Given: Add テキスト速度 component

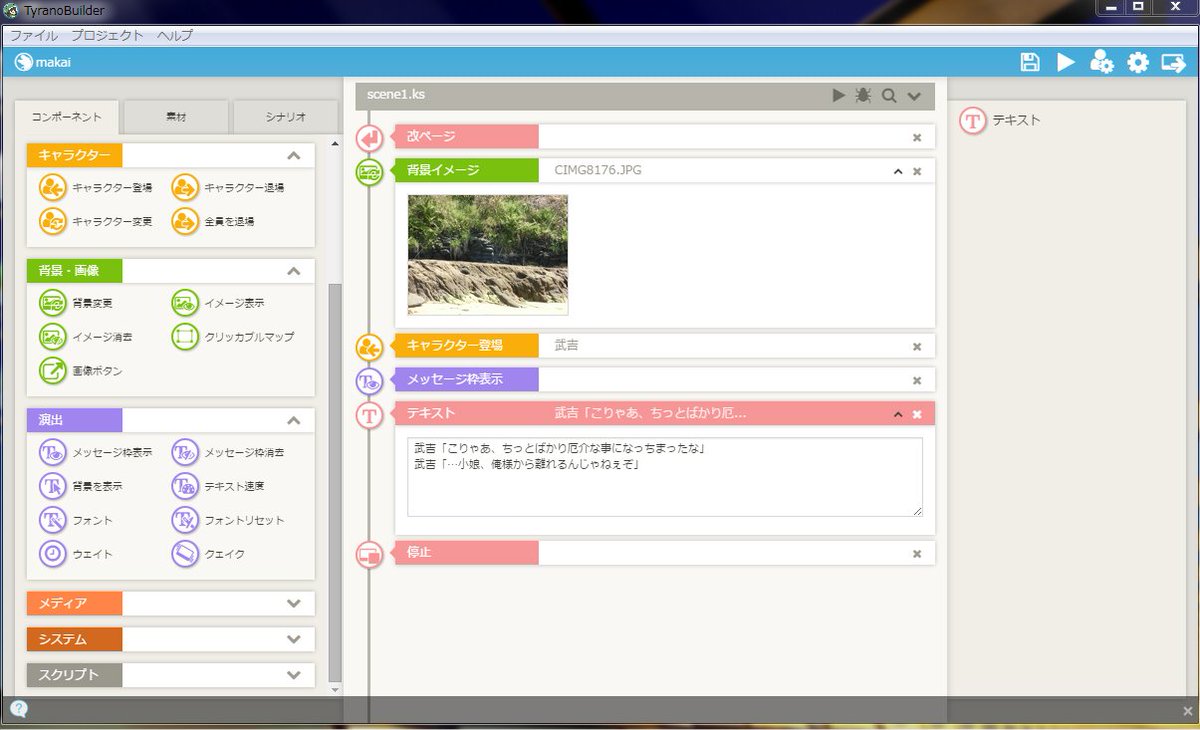Looking at the screenshot, I should (218, 487).
